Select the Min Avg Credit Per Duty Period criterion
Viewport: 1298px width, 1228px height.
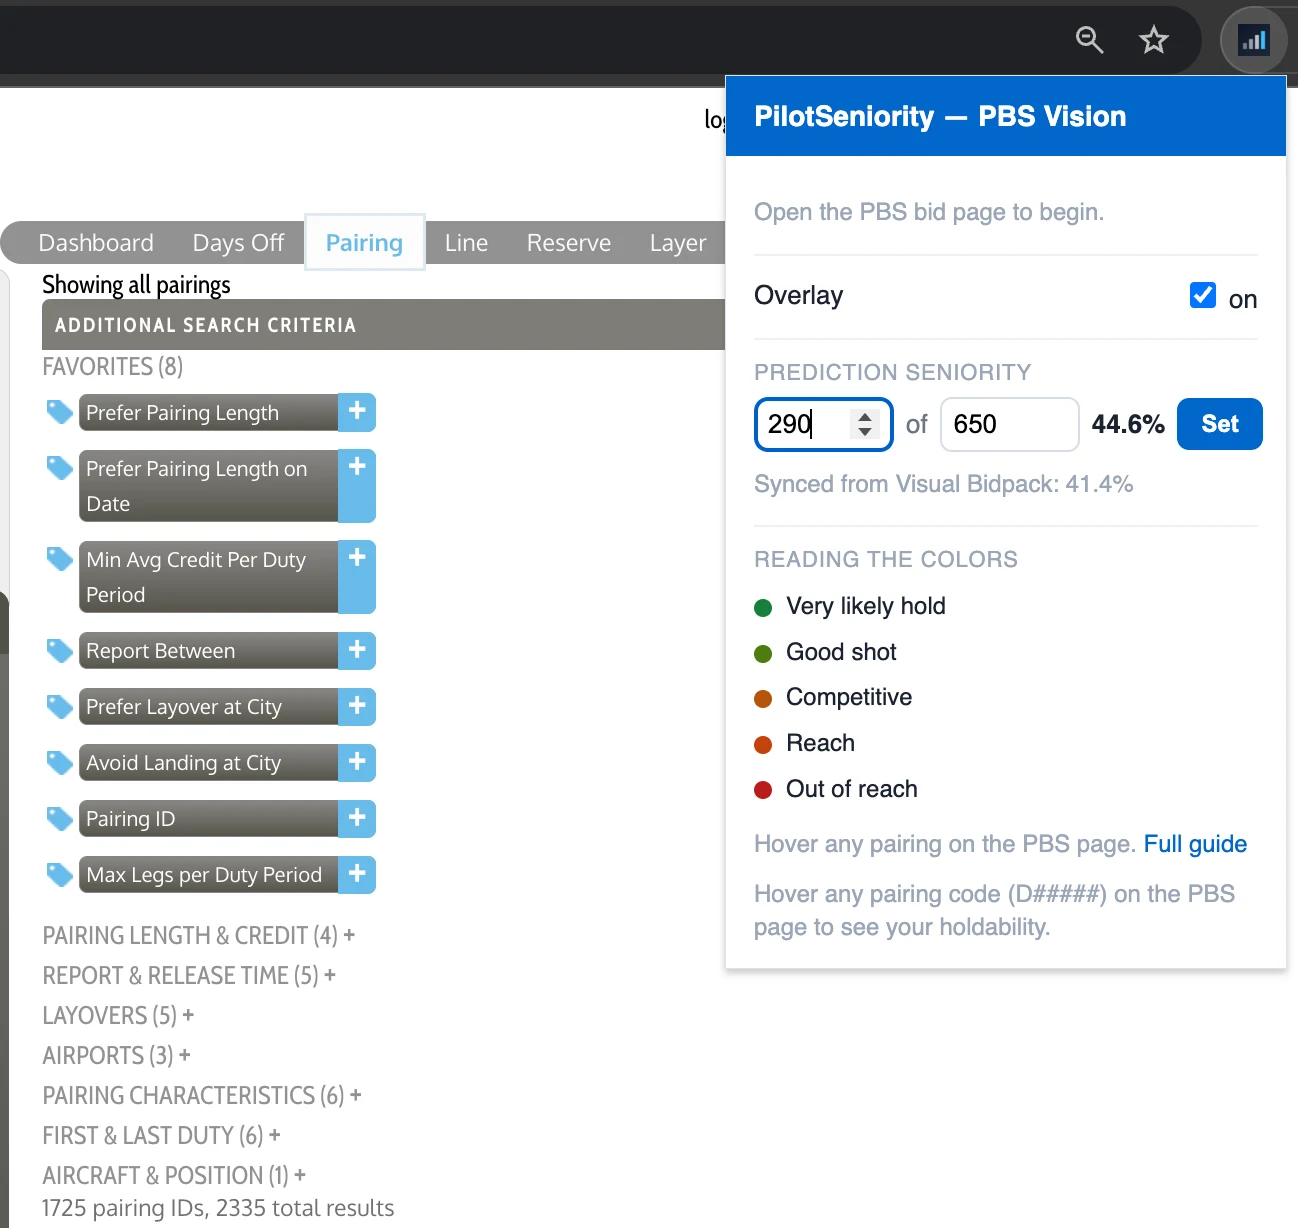(x=208, y=577)
